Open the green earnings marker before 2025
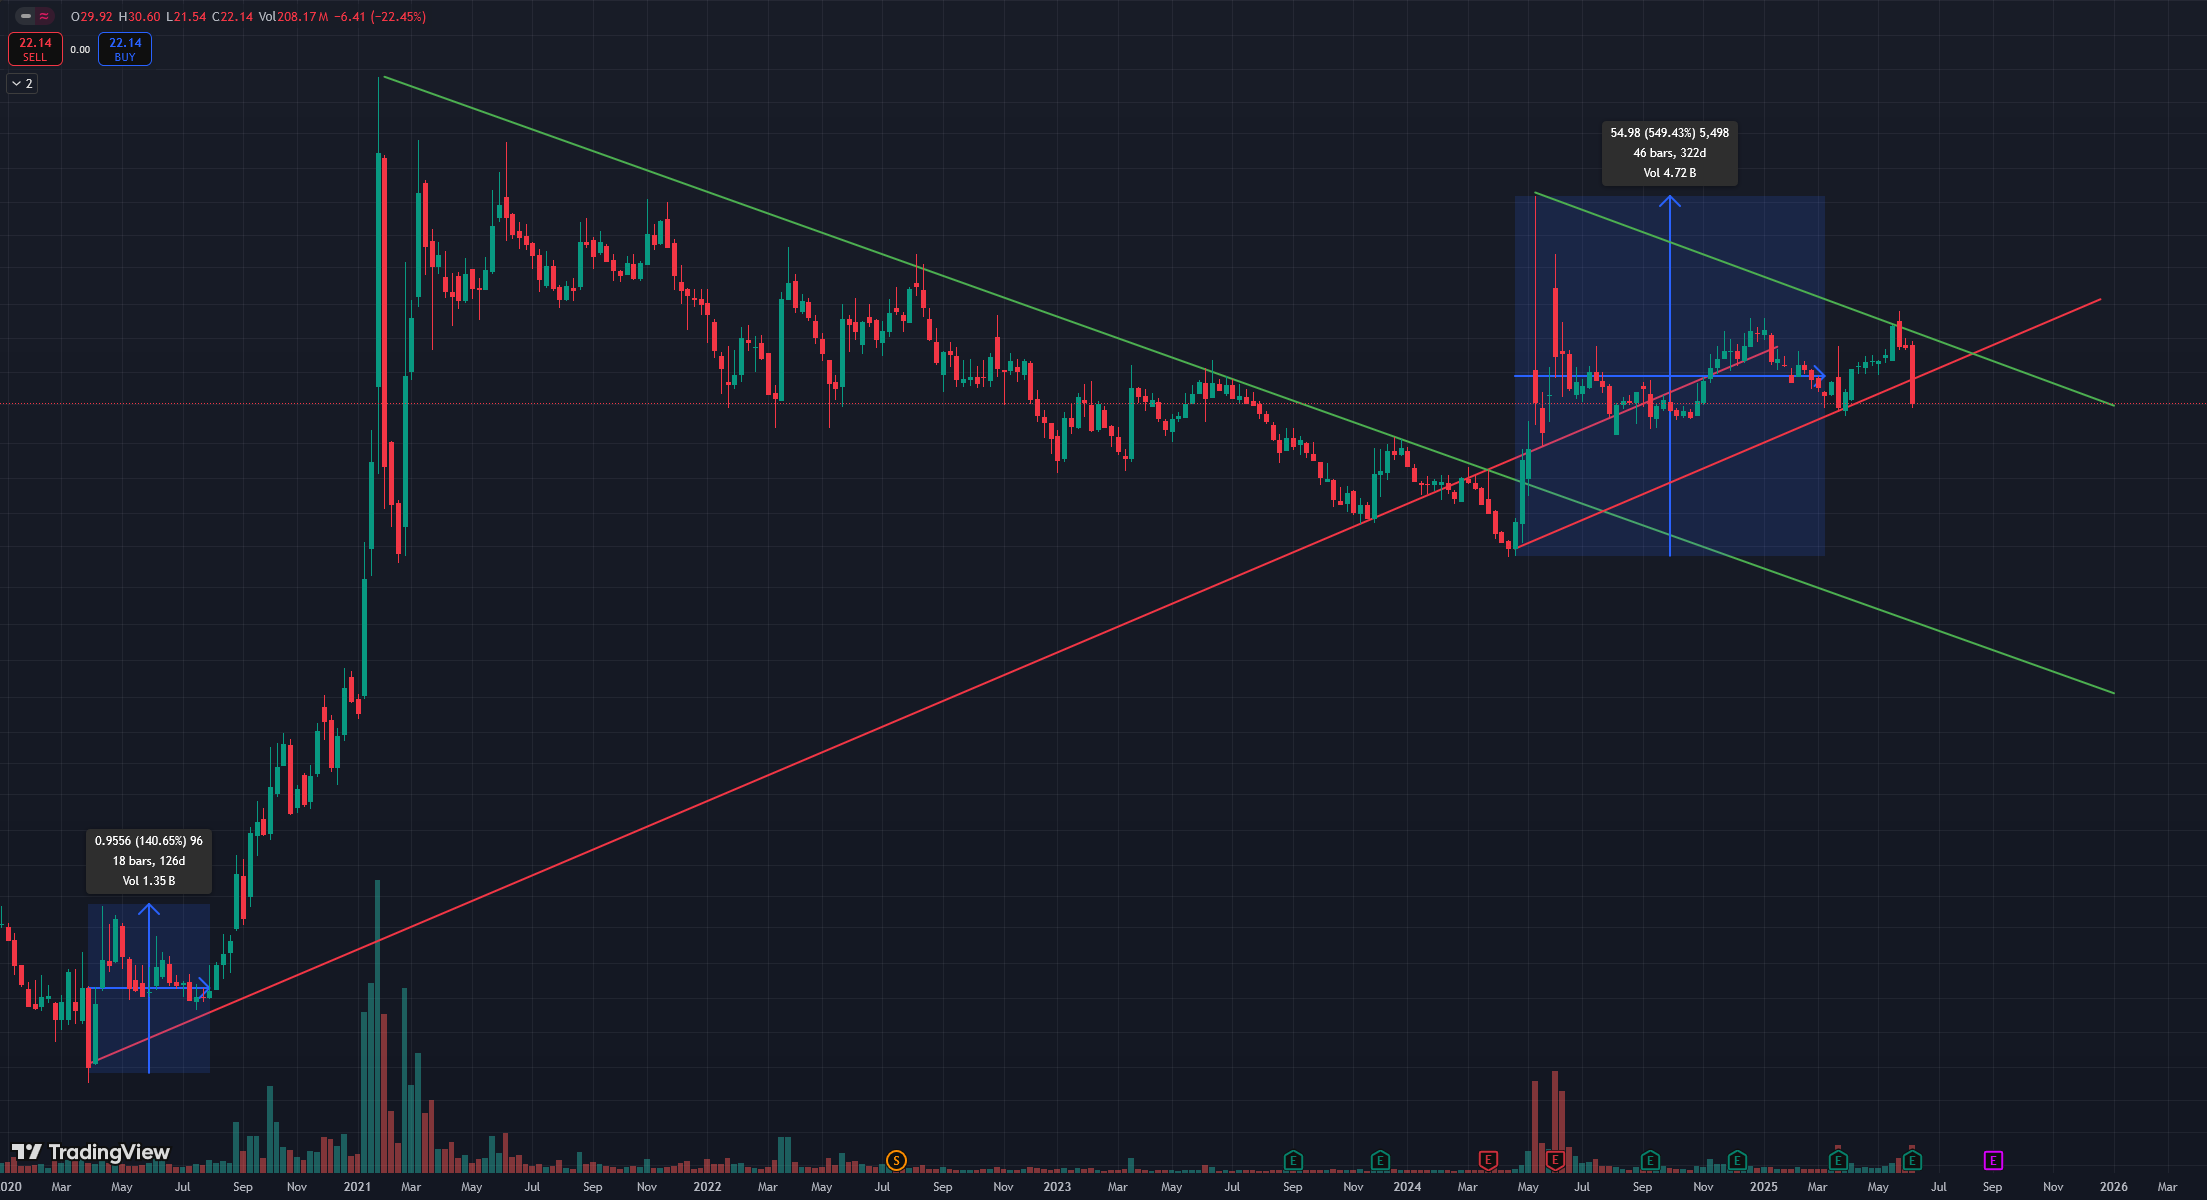The image size is (2207, 1200). tap(1737, 1160)
